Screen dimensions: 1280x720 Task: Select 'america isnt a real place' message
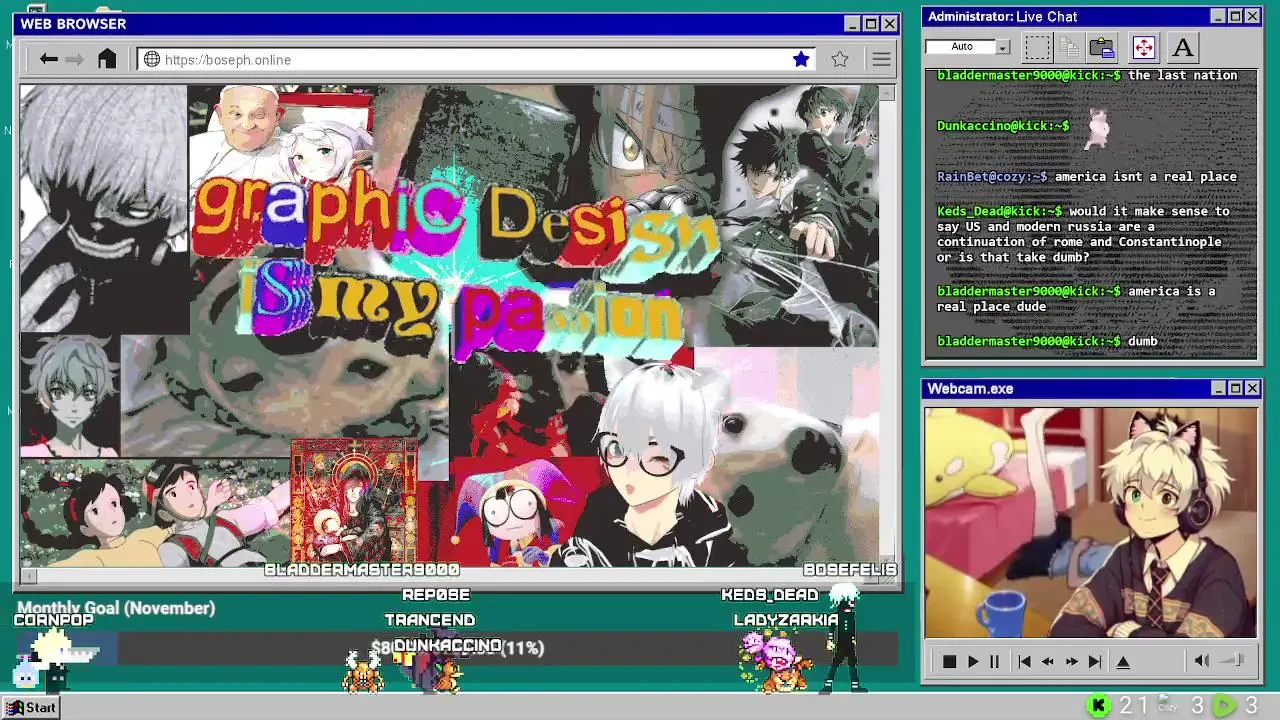tap(1146, 177)
